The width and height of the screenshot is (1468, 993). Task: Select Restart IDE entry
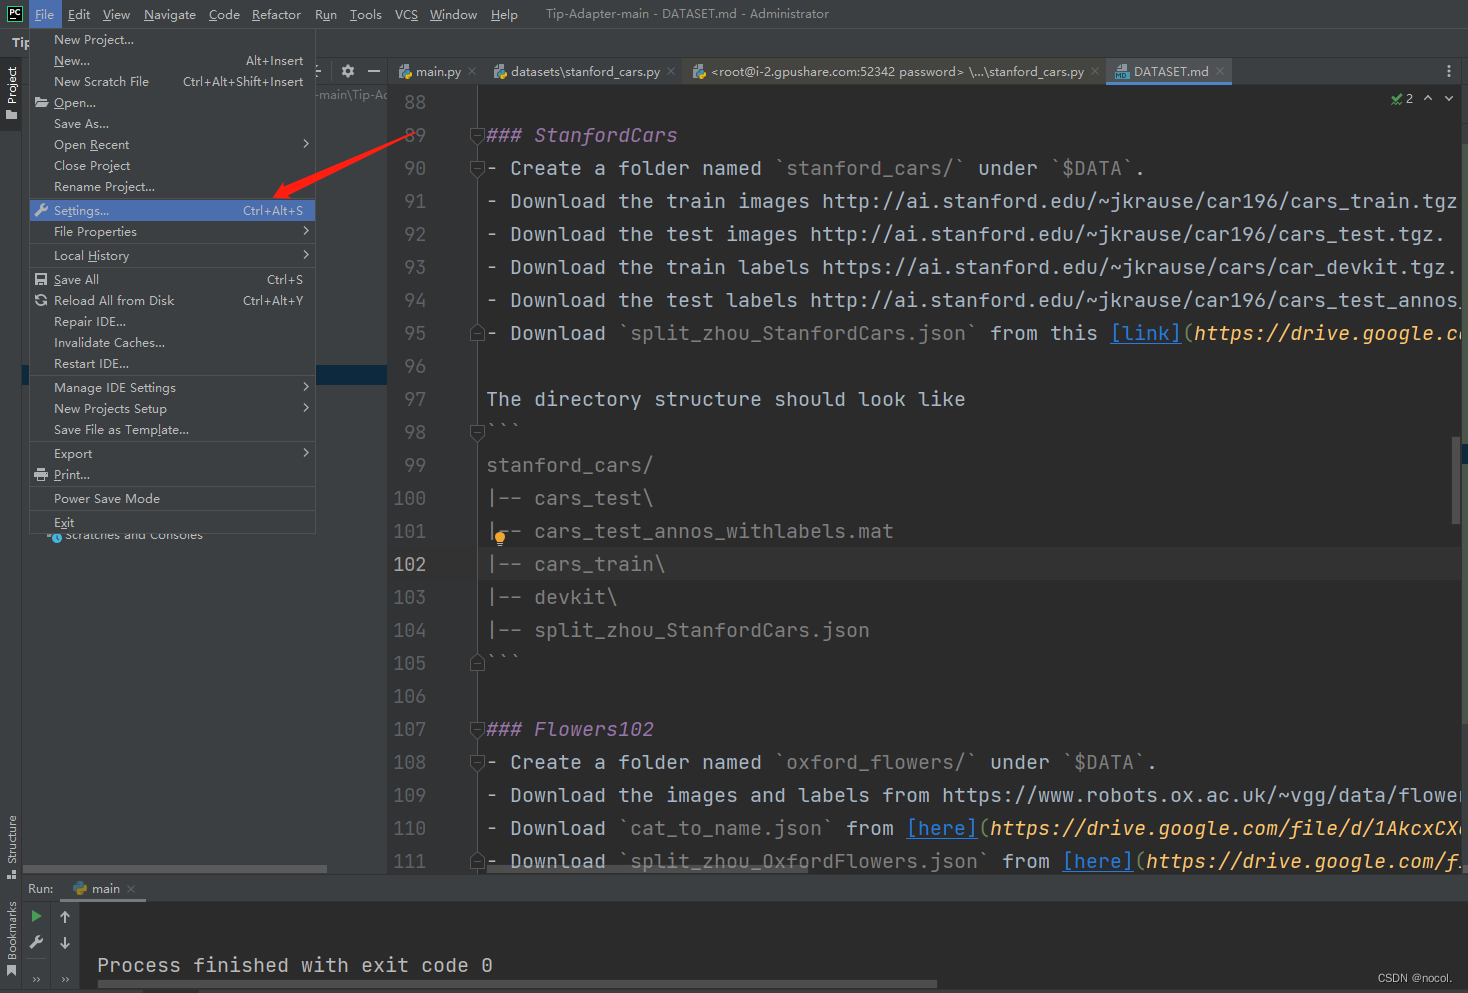click(172, 364)
